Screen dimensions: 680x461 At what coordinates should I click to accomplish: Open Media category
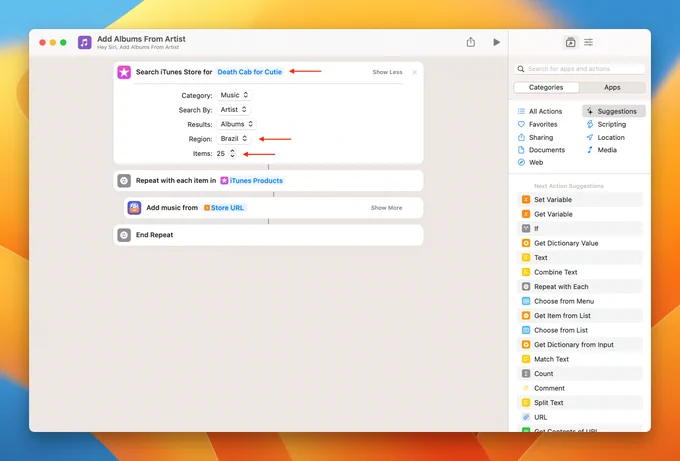[602, 150]
